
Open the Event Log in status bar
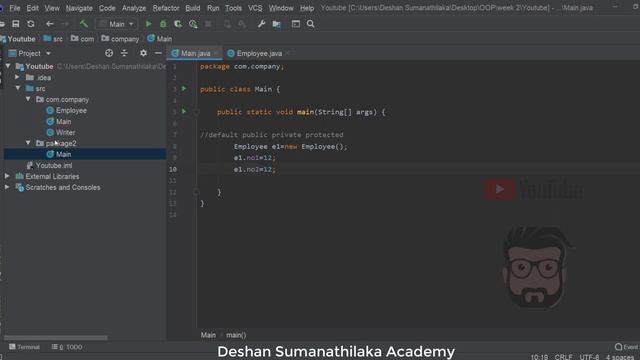pos(627,347)
